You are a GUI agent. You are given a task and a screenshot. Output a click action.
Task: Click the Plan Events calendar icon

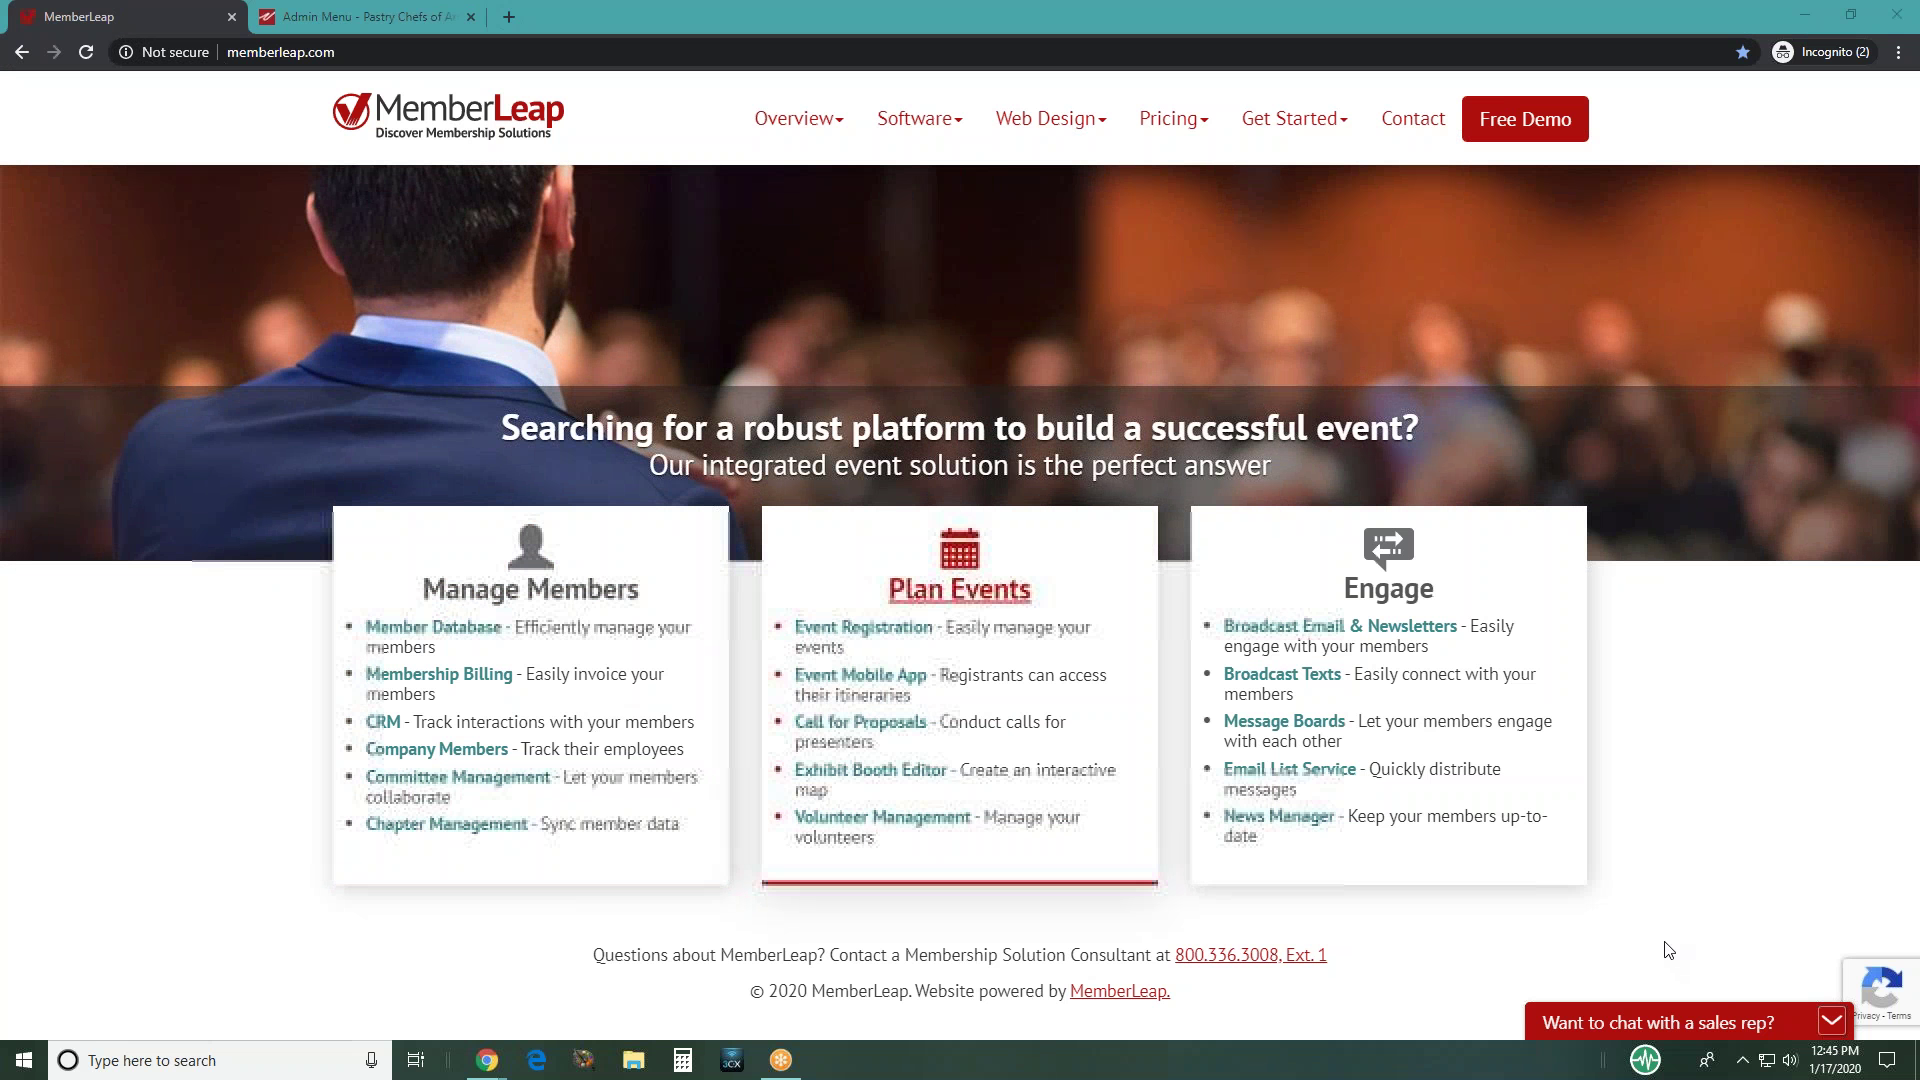pyautogui.click(x=959, y=548)
